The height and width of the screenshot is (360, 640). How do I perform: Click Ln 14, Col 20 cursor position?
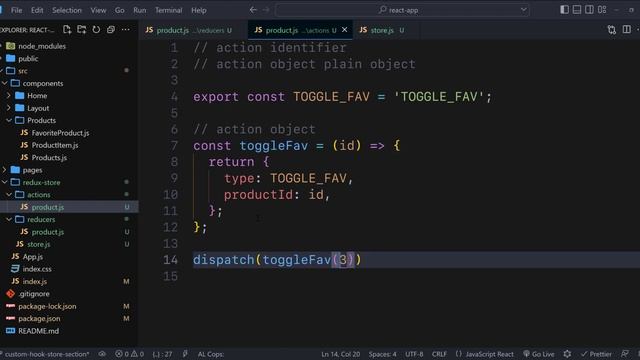[340, 354]
